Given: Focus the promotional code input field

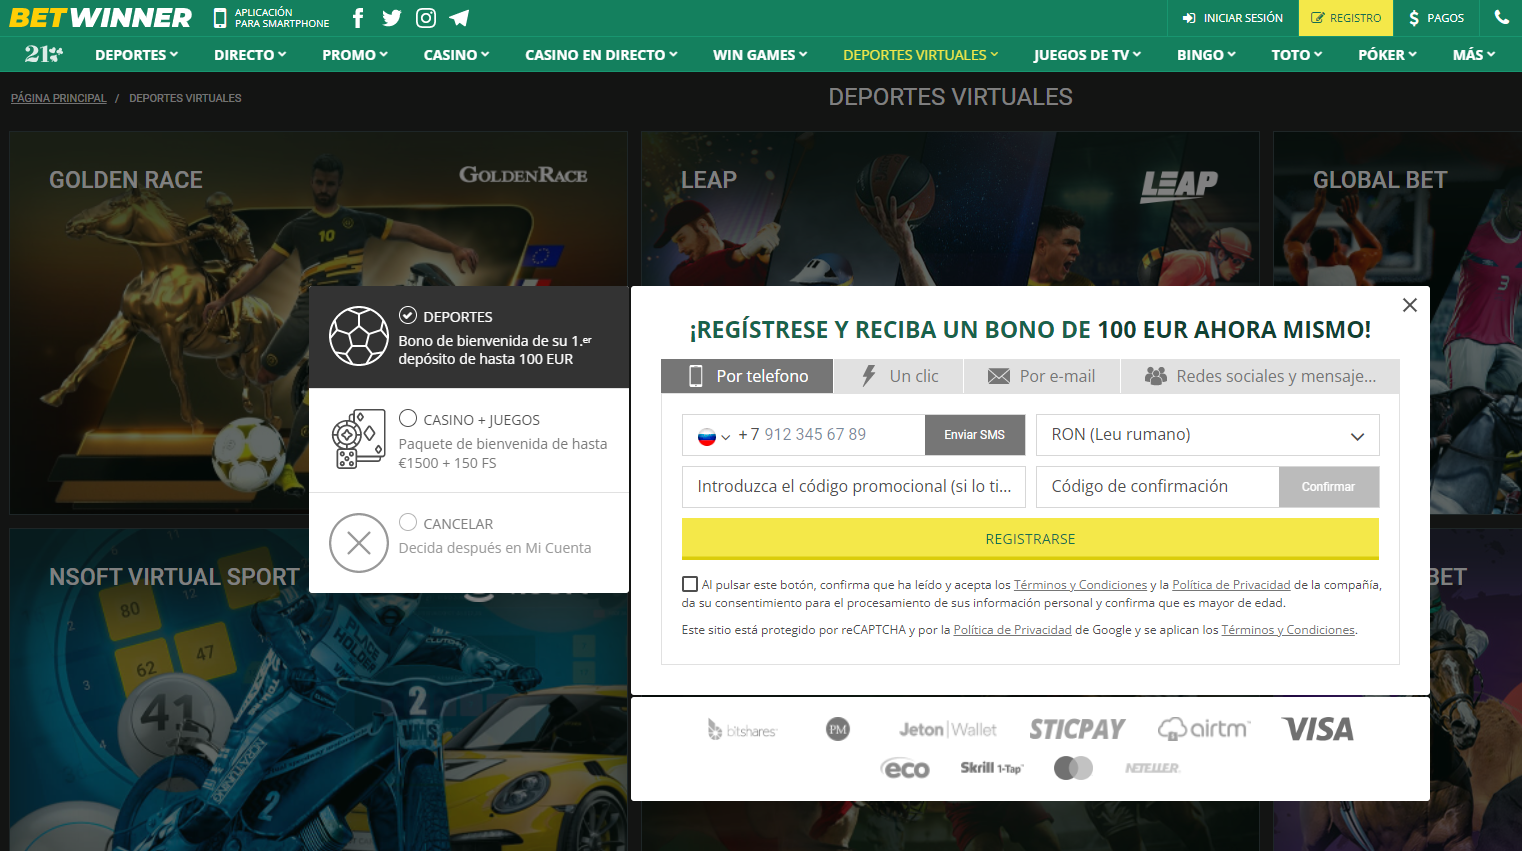Looking at the screenshot, I should pyautogui.click(x=854, y=487).
